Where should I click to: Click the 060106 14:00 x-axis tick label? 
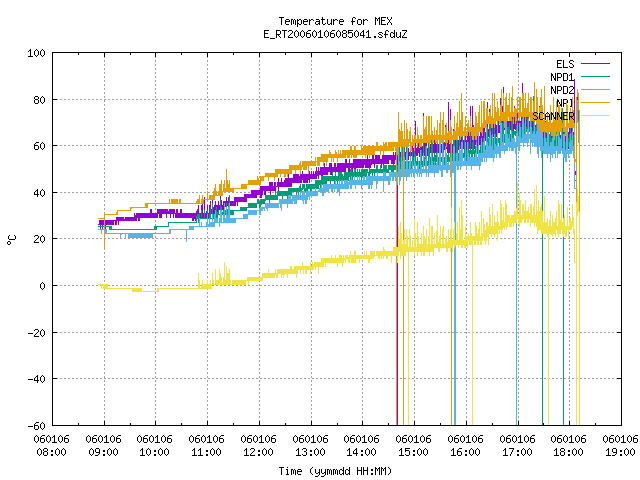362,446
